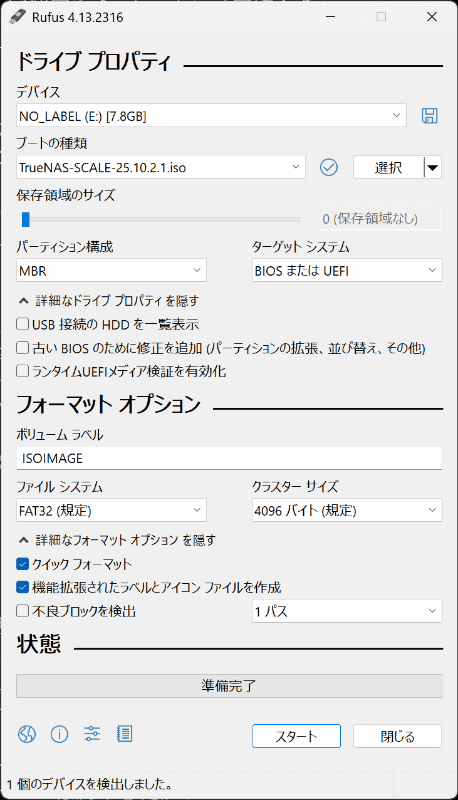Close the Rufus window with X
458x800 pixels.
(x=431, y=17)
